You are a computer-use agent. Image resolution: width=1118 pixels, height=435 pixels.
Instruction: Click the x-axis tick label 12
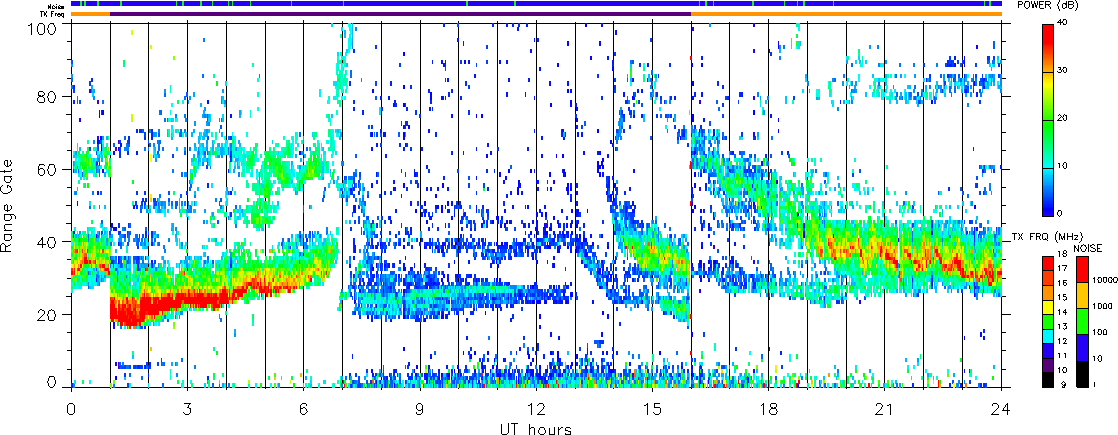tap(536, 409)
